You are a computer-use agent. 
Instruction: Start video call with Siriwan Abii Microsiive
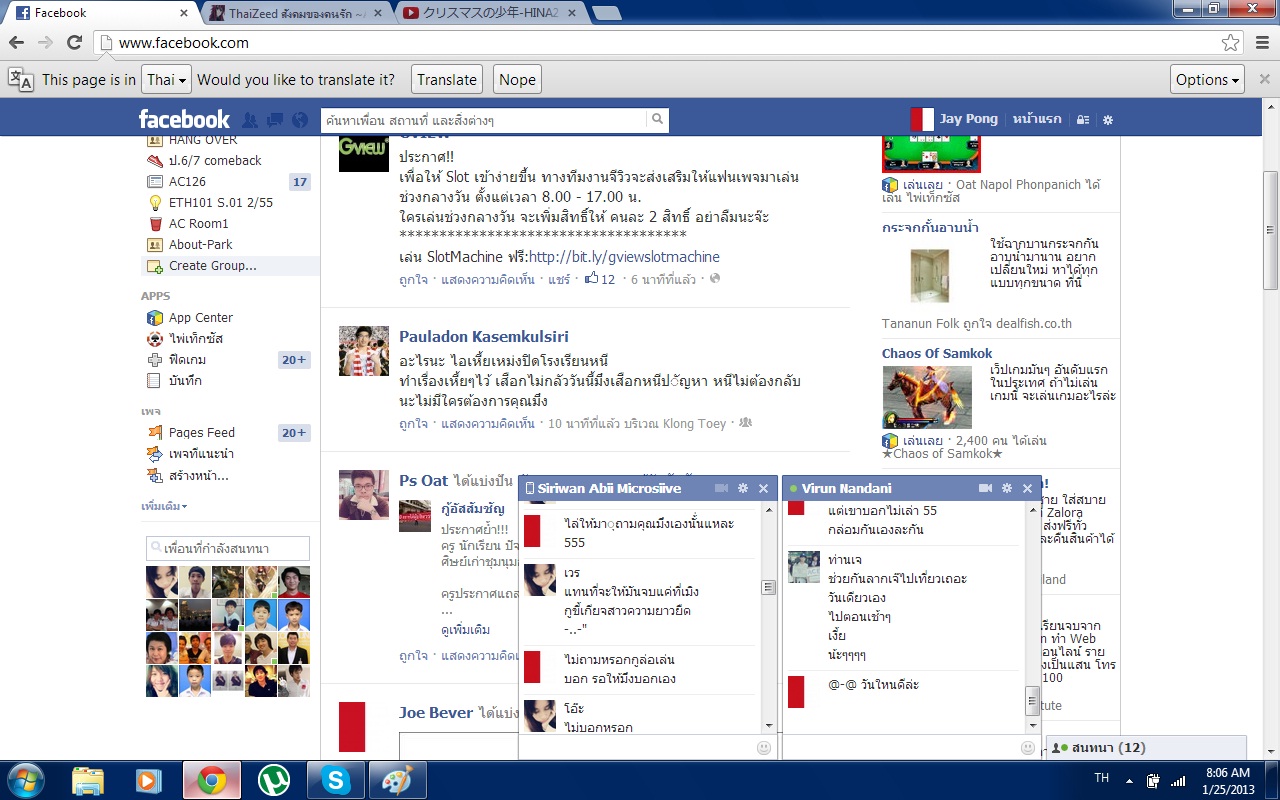tap(721, 488)
